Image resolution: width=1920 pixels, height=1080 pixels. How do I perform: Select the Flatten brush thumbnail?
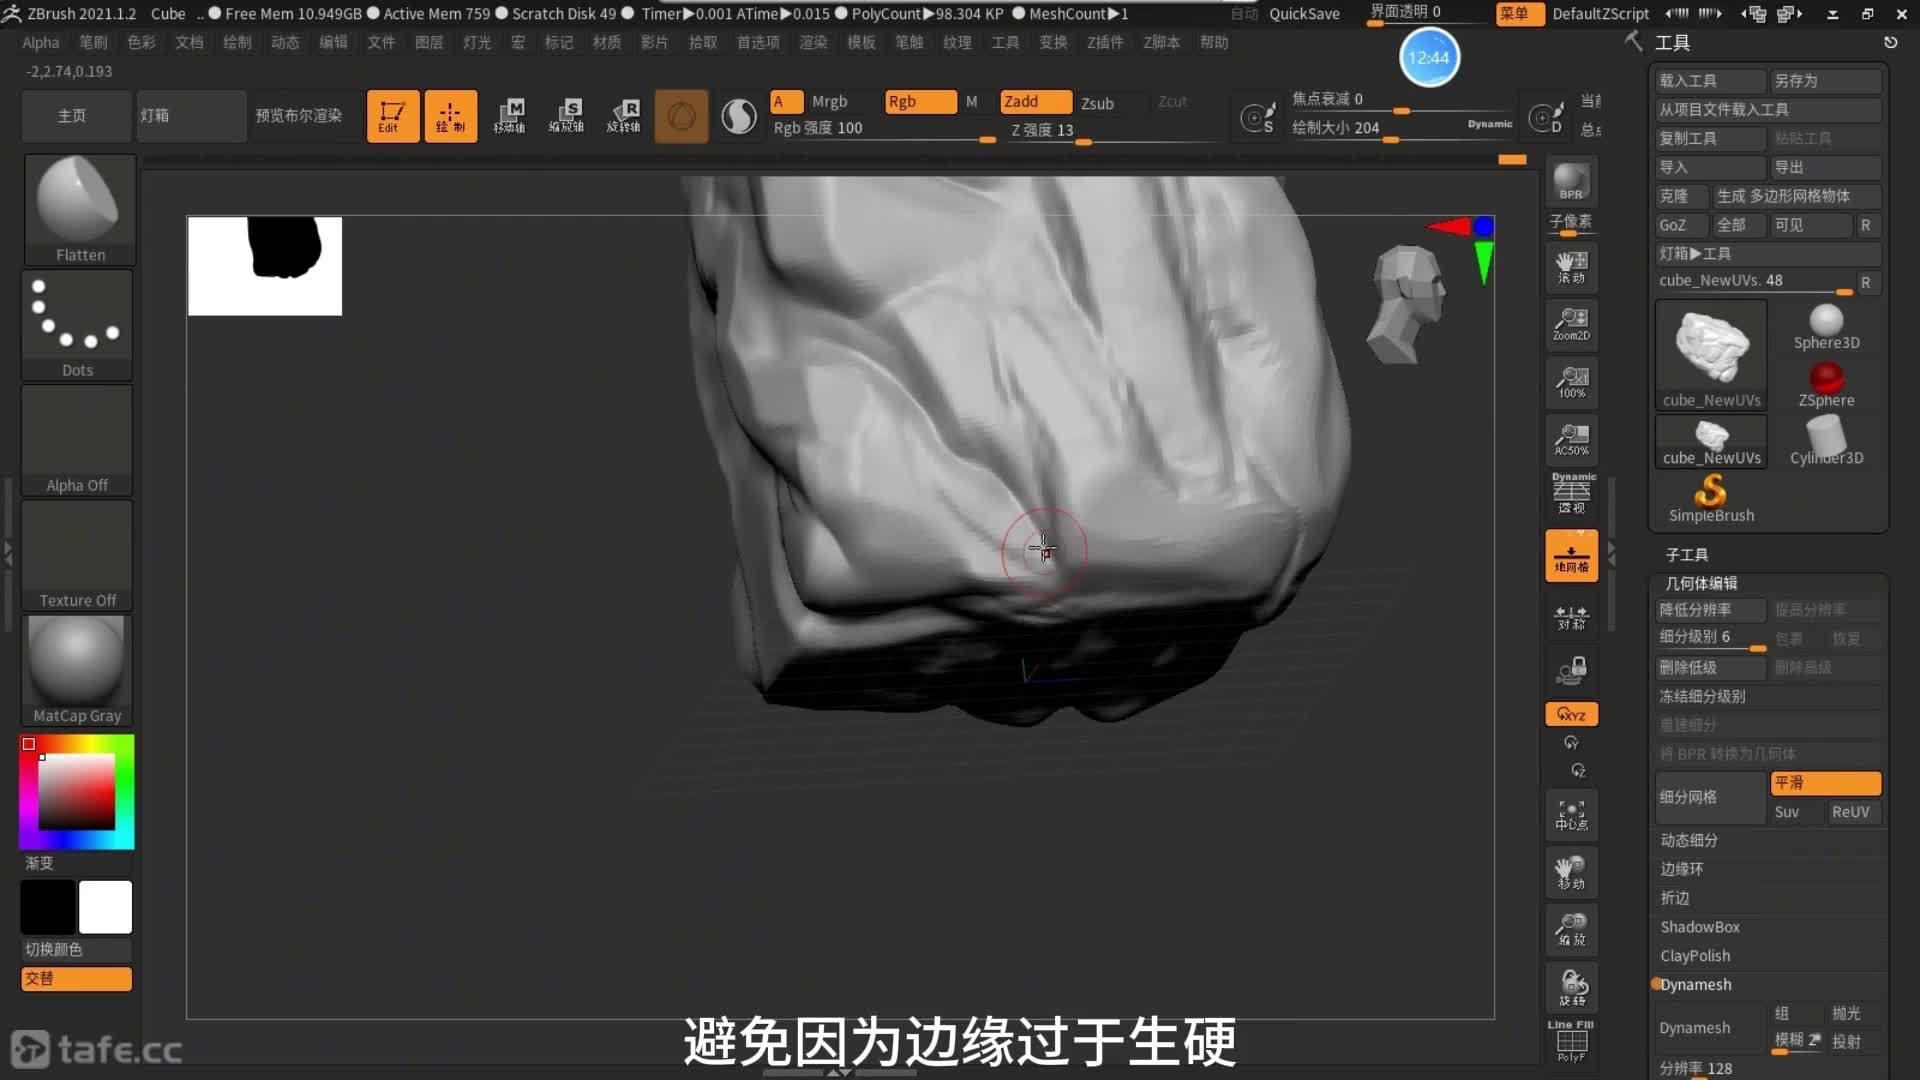pos(79,208)
